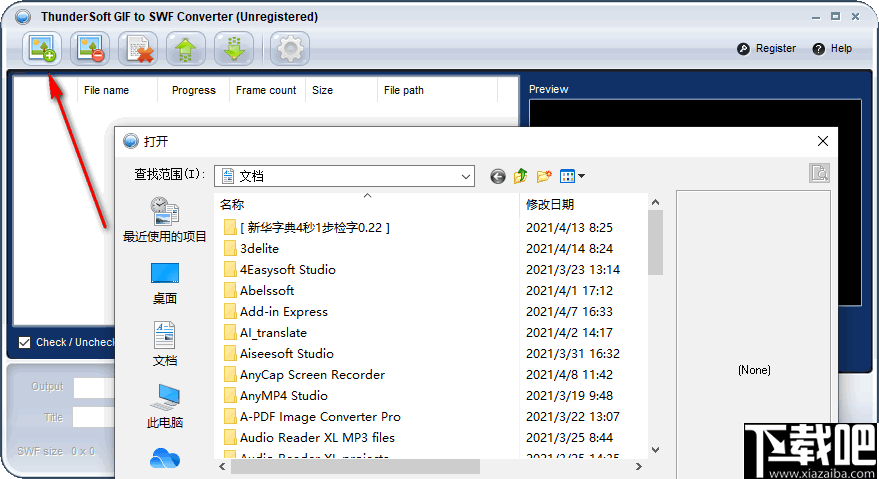Viewport: 879px width, 479px height.
Task: Click the 名称 column header
Action: [232, 205]
